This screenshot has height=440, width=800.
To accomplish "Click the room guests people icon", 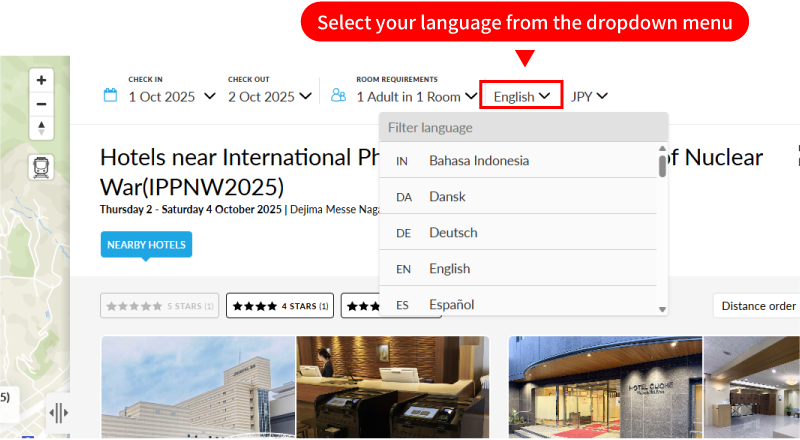I will (338, 95).
